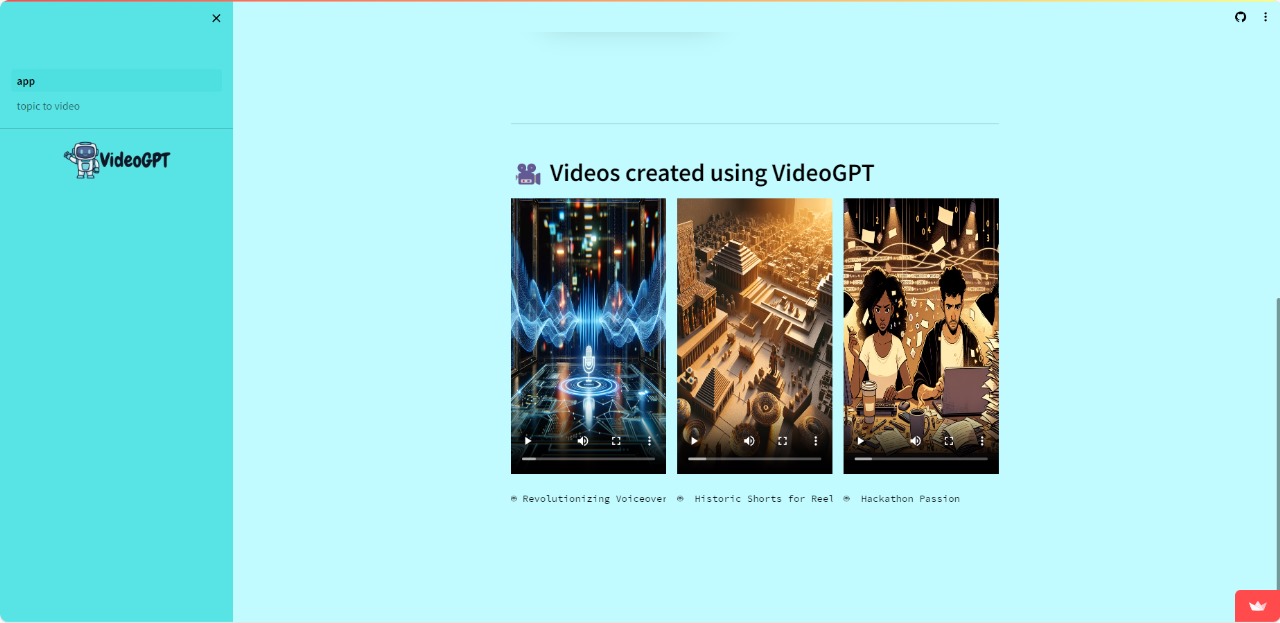This screenshot has height=623, width=1280.
Task: Fullscreen the Hackathon Passion video
Action: click(x=948, y=440)
